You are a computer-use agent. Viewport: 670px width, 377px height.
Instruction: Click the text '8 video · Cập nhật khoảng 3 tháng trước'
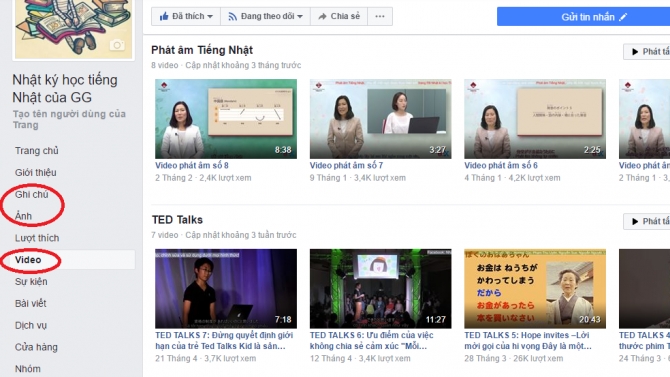[x=226, y=65]
